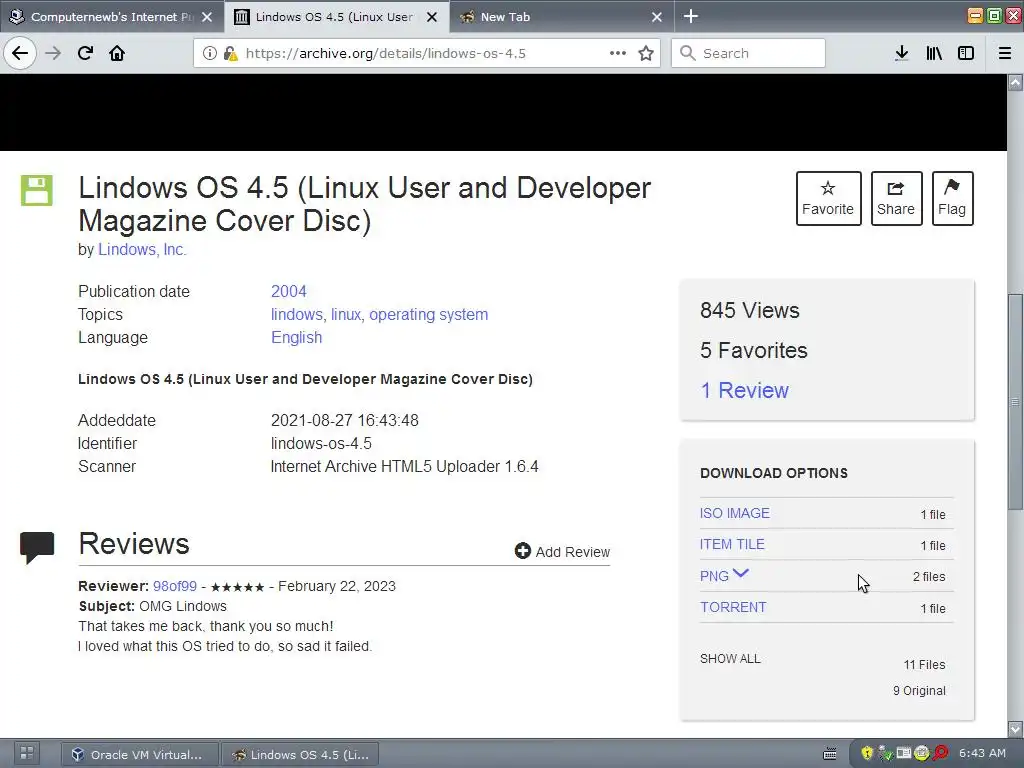Click the yellow-green round tray icon
1024x768 pixels.
click(x=921, y=753)
